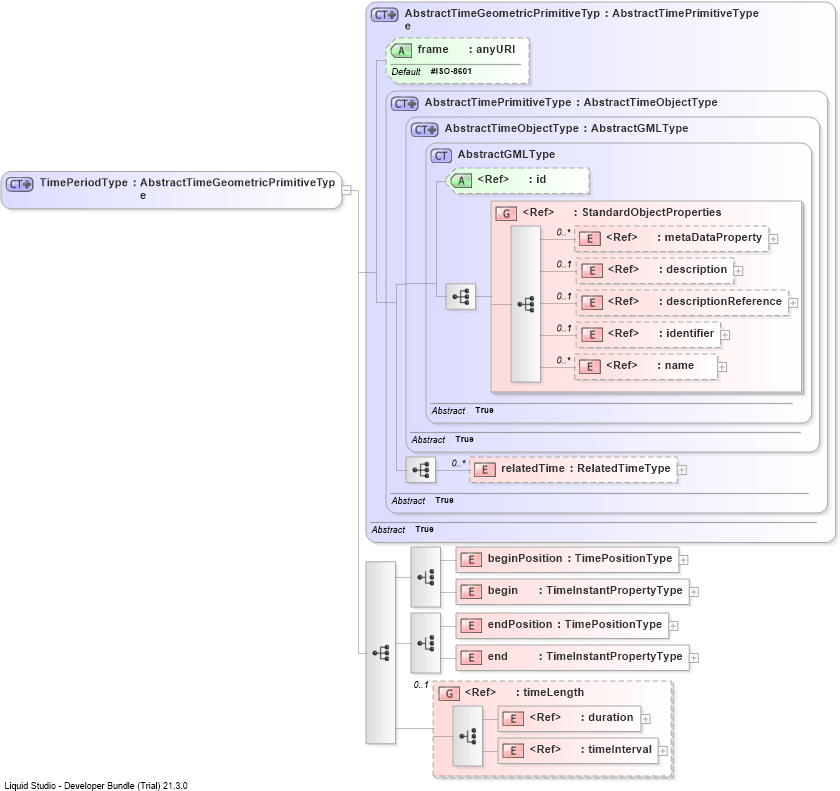Select the ': metaDataProperty' element label

coord(709,238)
